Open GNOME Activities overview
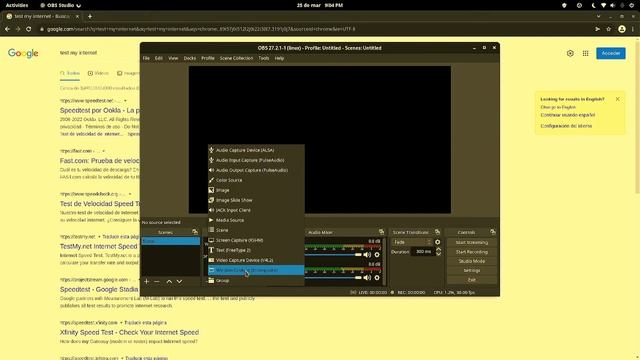 pyautogui.click(x=17, y=5)
